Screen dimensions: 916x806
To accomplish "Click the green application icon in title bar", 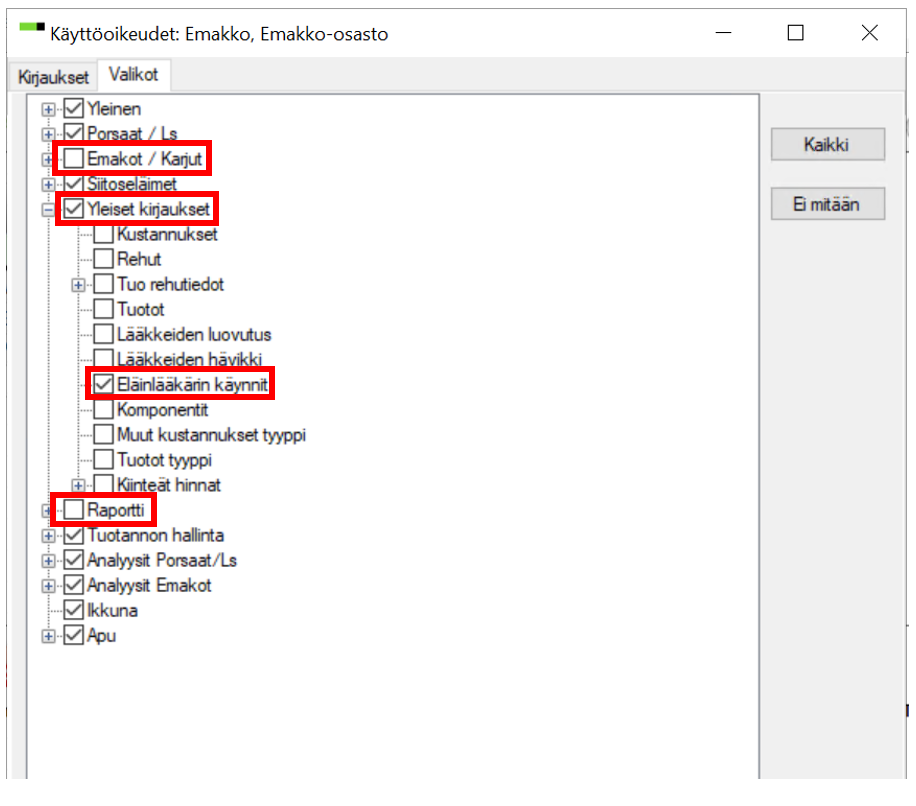I will pyautogui.click(x=32, y=27).
